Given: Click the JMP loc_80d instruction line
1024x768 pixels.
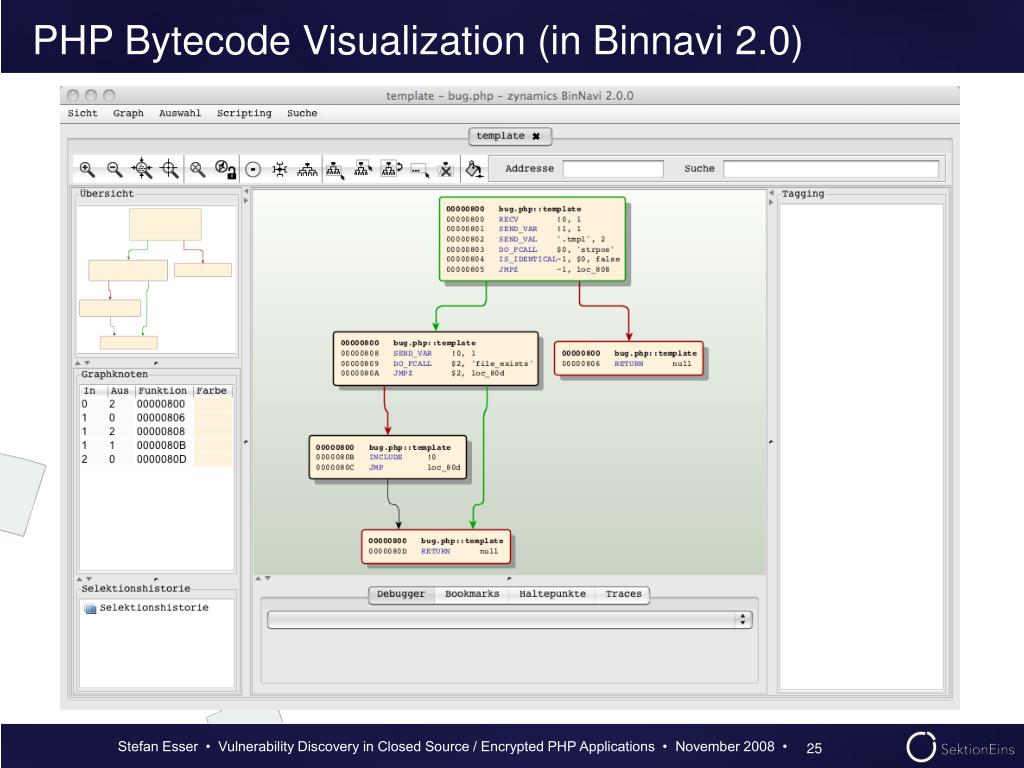Looking at the screenshot, I should (x=388, y=468).
